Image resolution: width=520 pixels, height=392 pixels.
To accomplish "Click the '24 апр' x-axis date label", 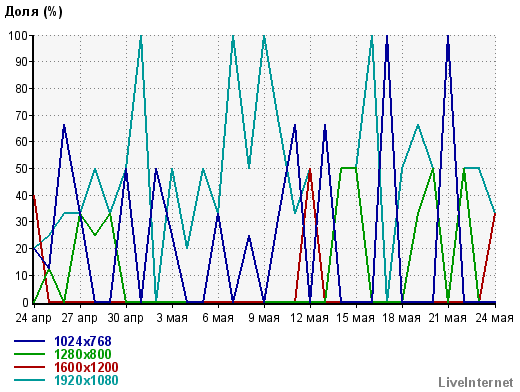I will pyautogui.click(x=33, y=318).
